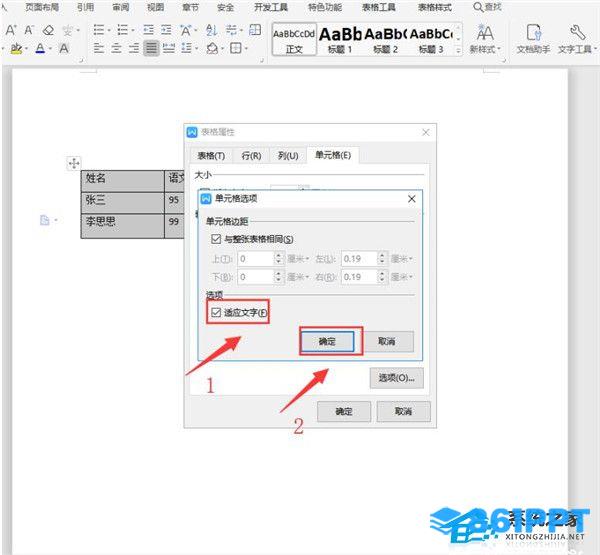Toggle 适应文字(F) checkbox
This screenshot has width=600, height=555.
pyautogui.click(x=216, y=312)
